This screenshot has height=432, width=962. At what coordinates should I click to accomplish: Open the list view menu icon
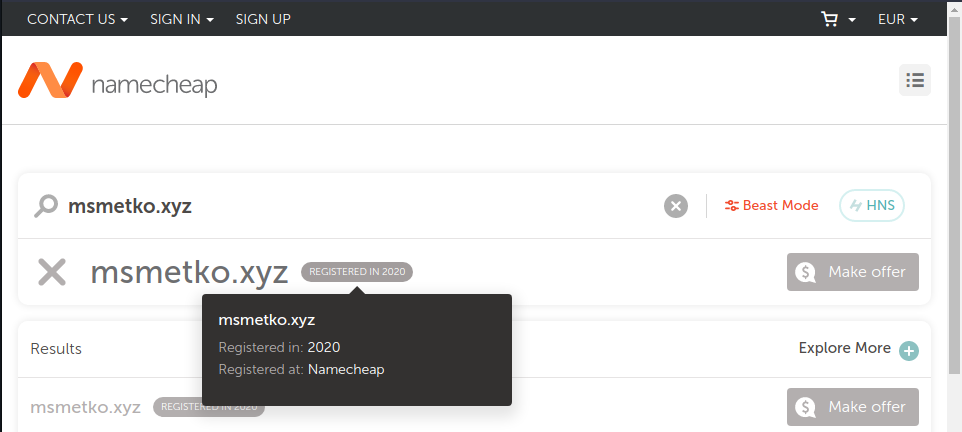[914, 81]
